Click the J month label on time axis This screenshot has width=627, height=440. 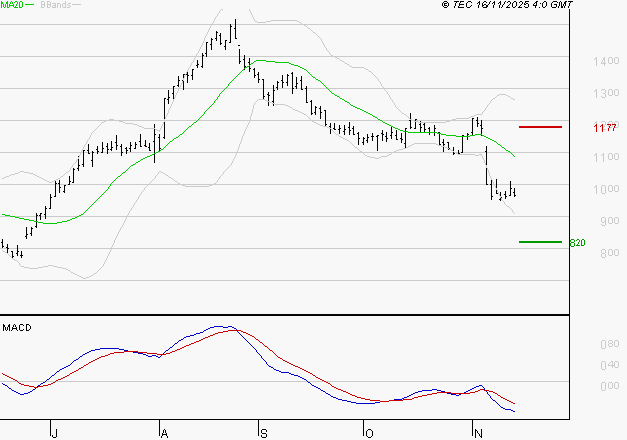pyautogui.click(x=54, y=433)
